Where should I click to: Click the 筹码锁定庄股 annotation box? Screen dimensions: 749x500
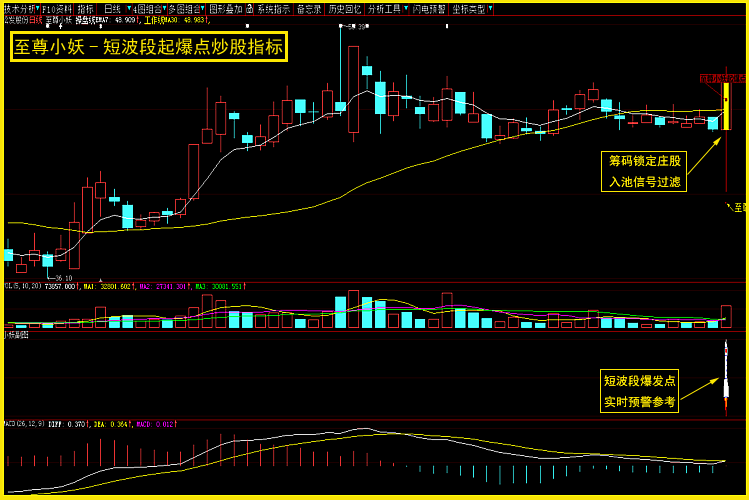click(645, 171)
